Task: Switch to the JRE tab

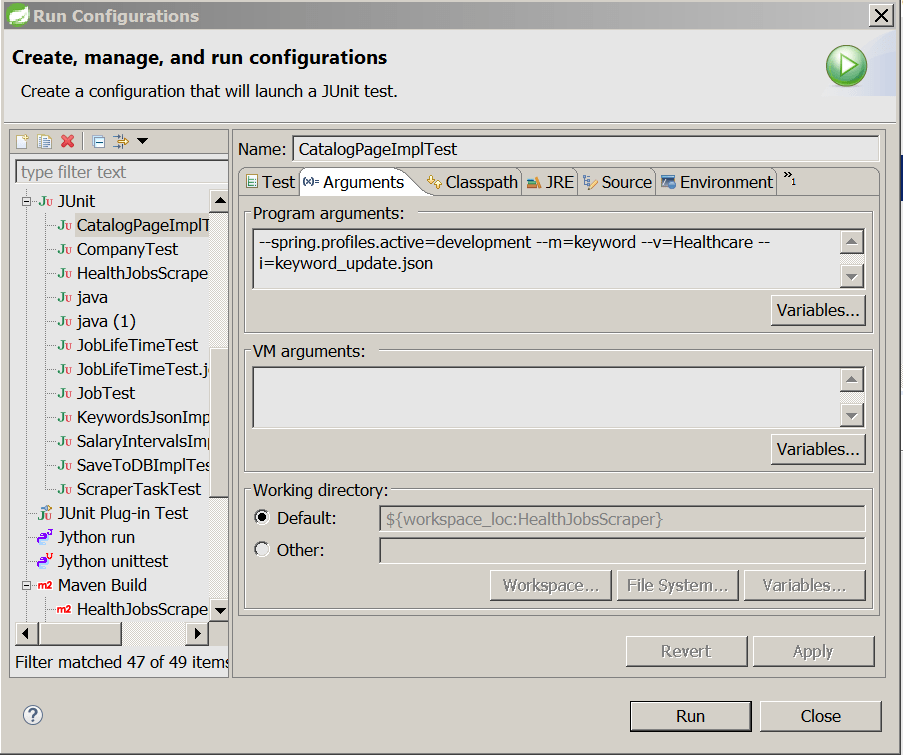Action: coord(551,182)
